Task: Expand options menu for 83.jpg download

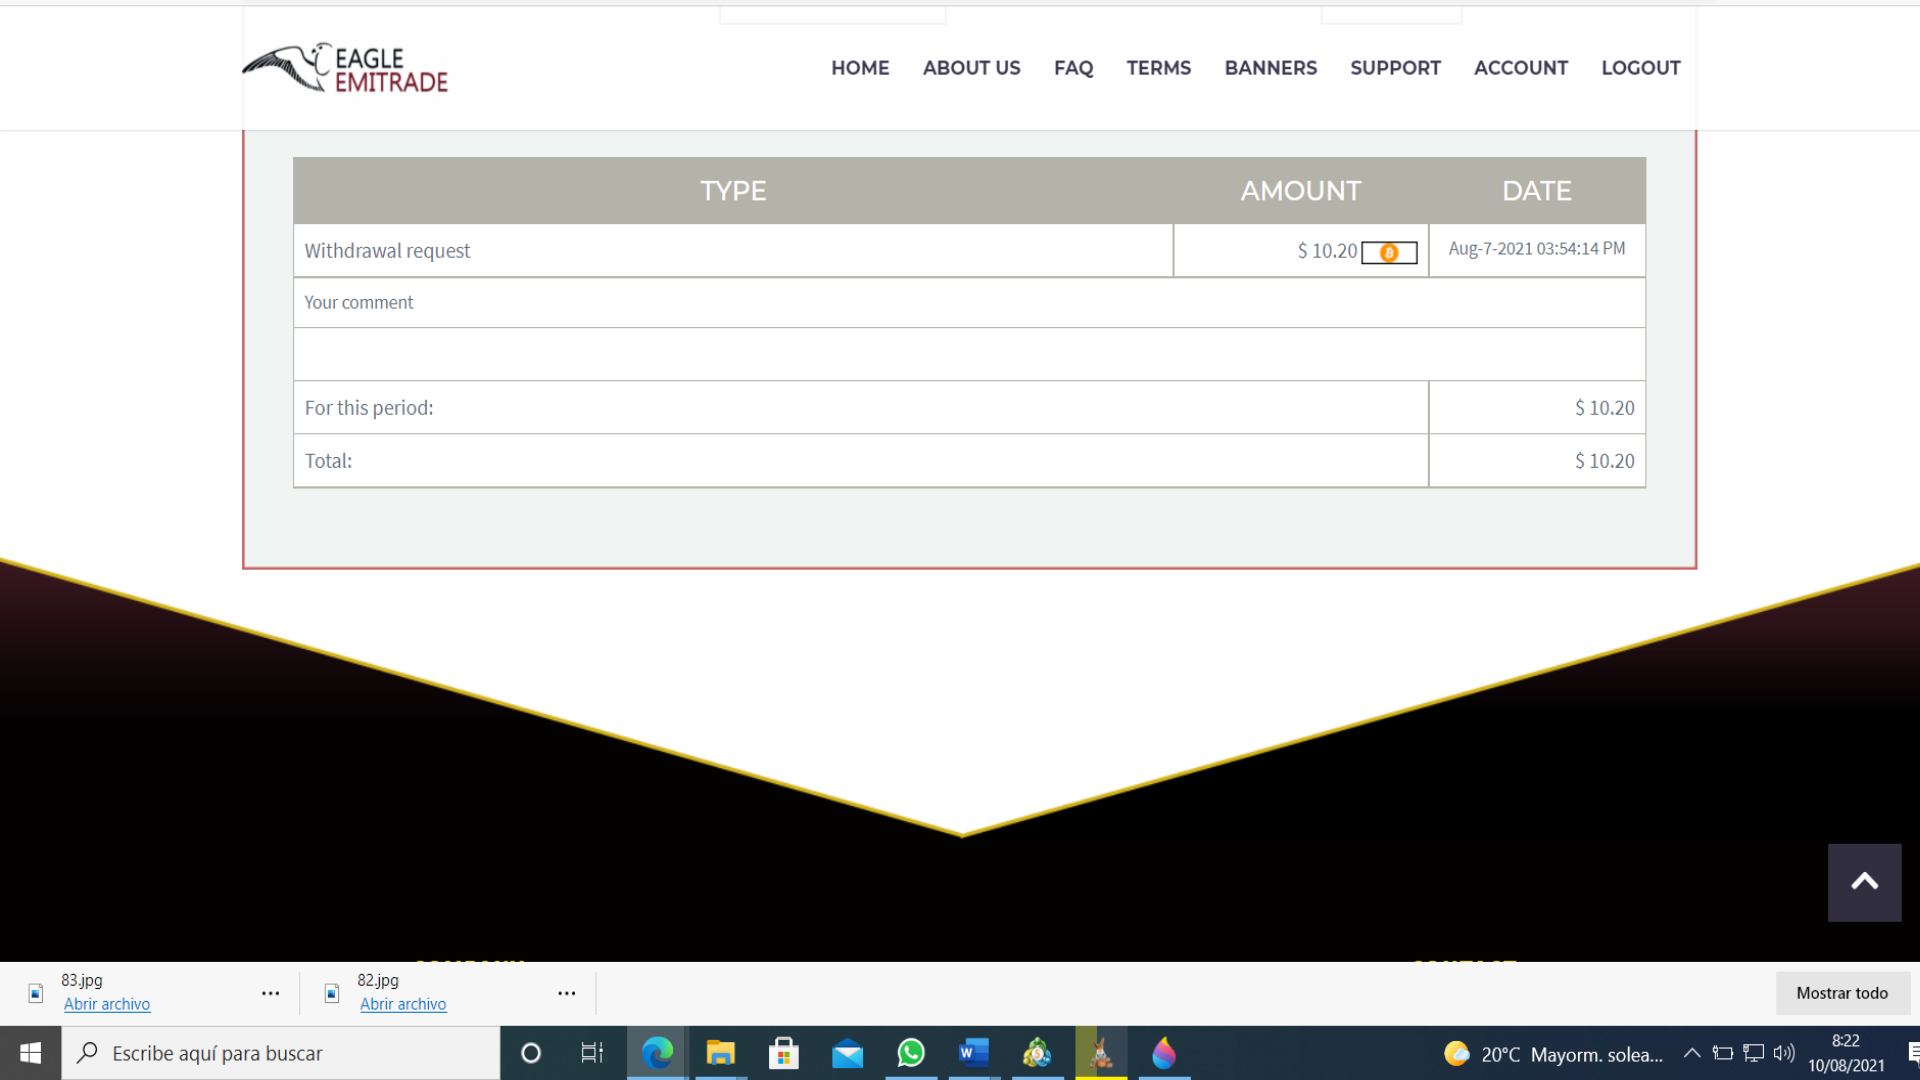Action: tap(270, 993)
